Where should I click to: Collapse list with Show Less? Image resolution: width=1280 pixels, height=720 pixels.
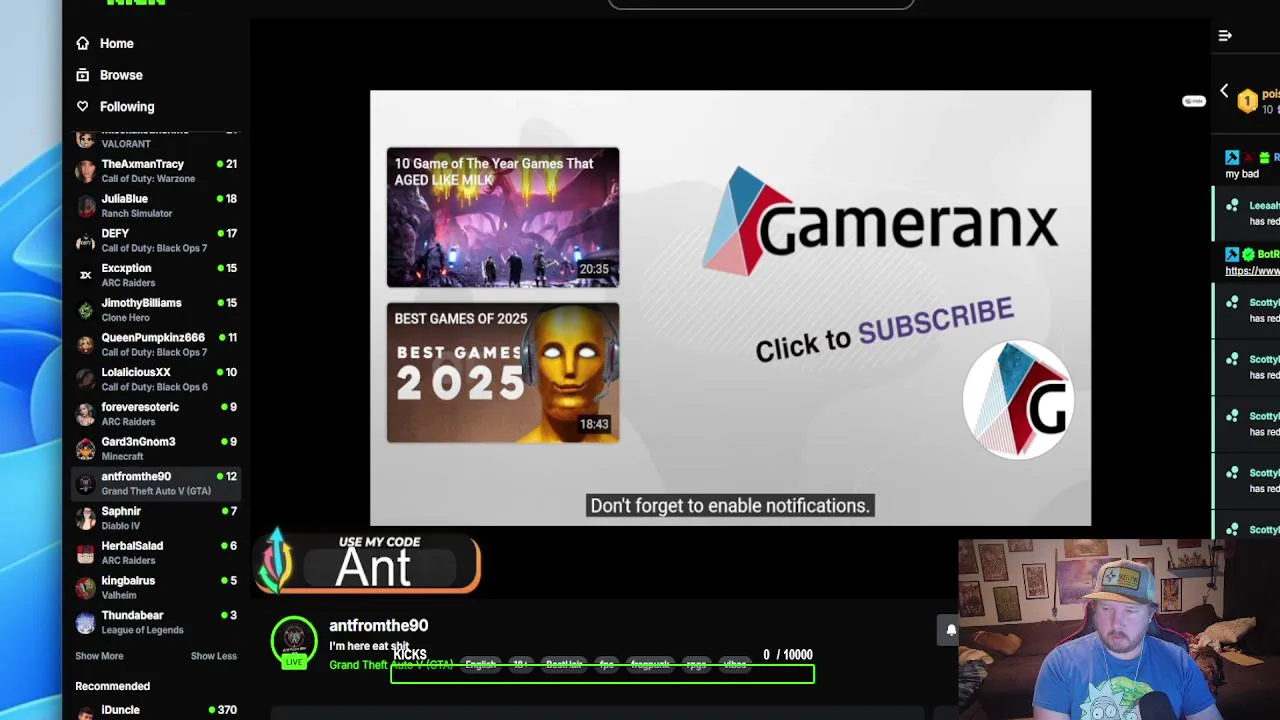(213, 656)
